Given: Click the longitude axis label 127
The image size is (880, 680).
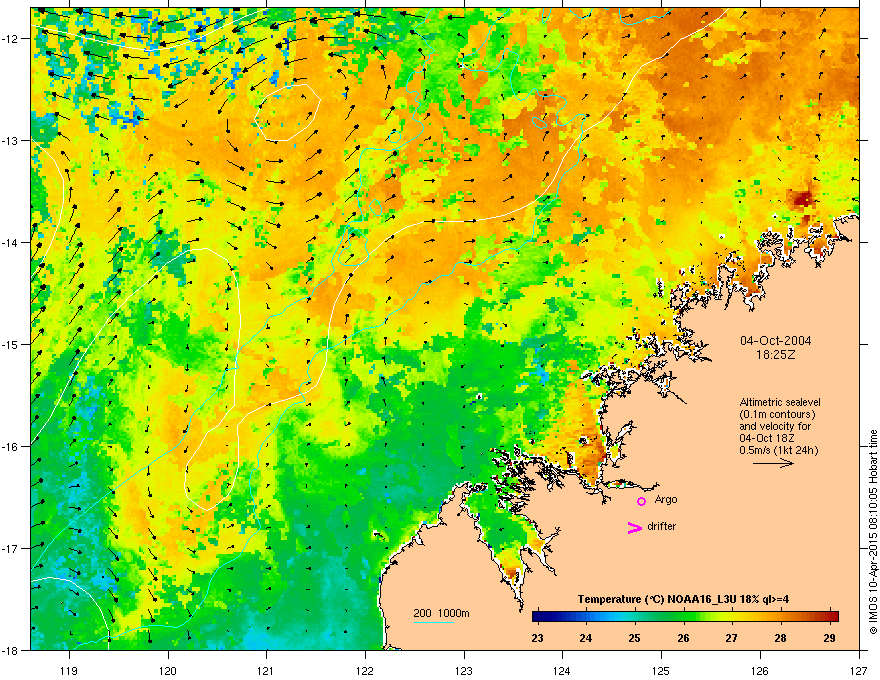Looking at the screenshot, I should pos(859,670).
